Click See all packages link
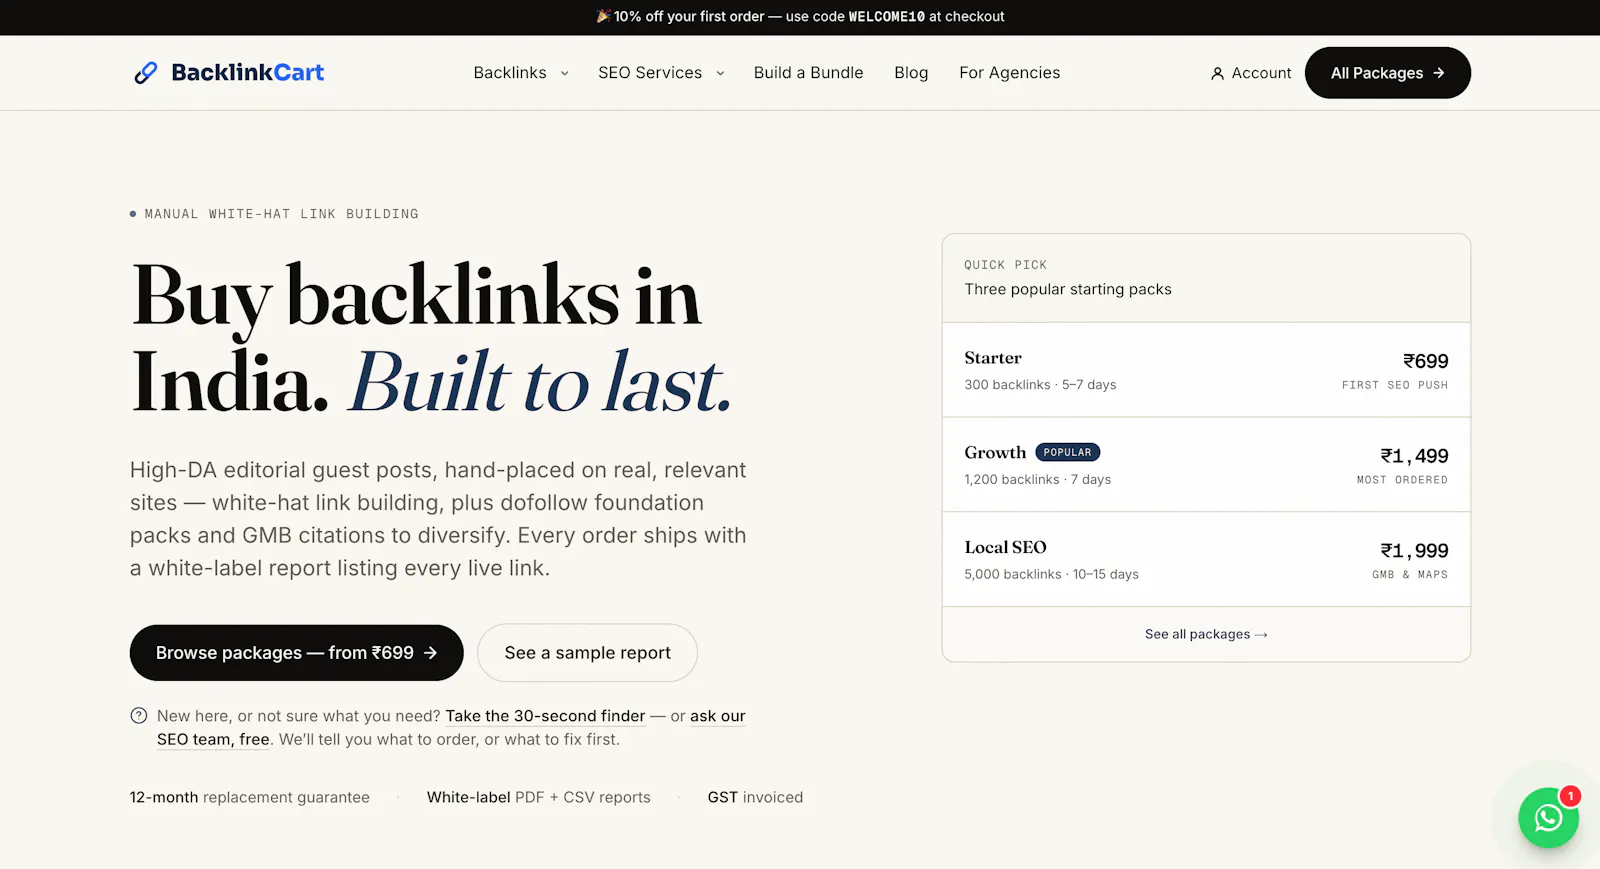This screenshot has height=869, width=1600. click(x=1206, y=634)
